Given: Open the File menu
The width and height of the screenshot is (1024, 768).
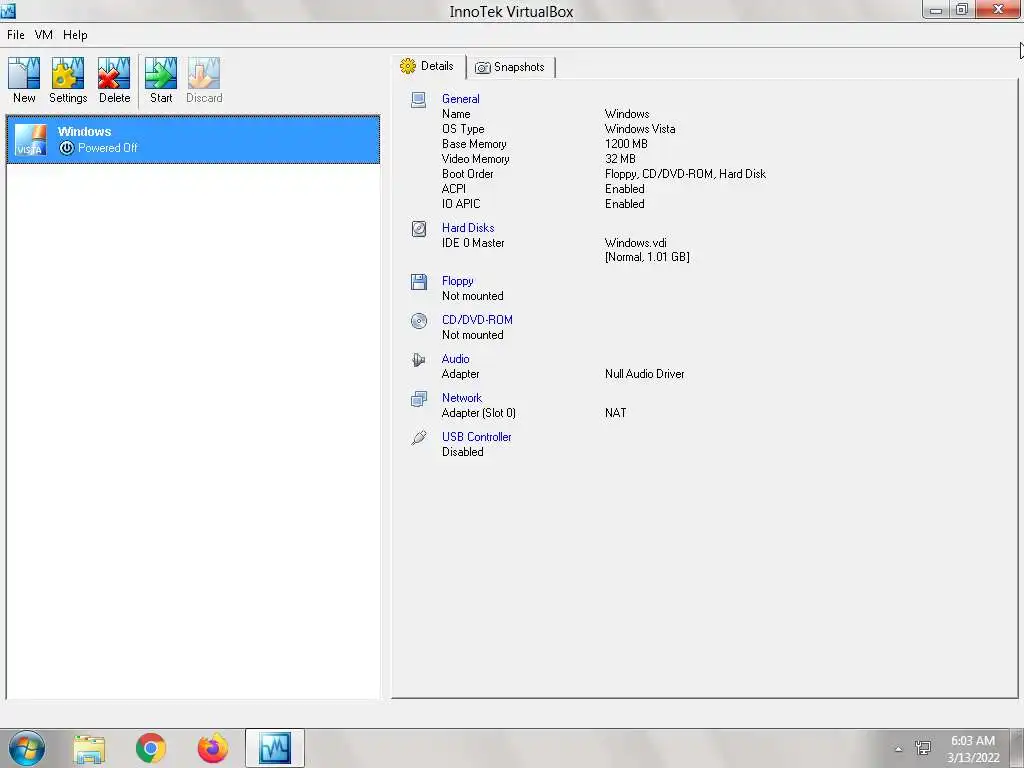Looking at the screenshot, I should pos(16,35).
